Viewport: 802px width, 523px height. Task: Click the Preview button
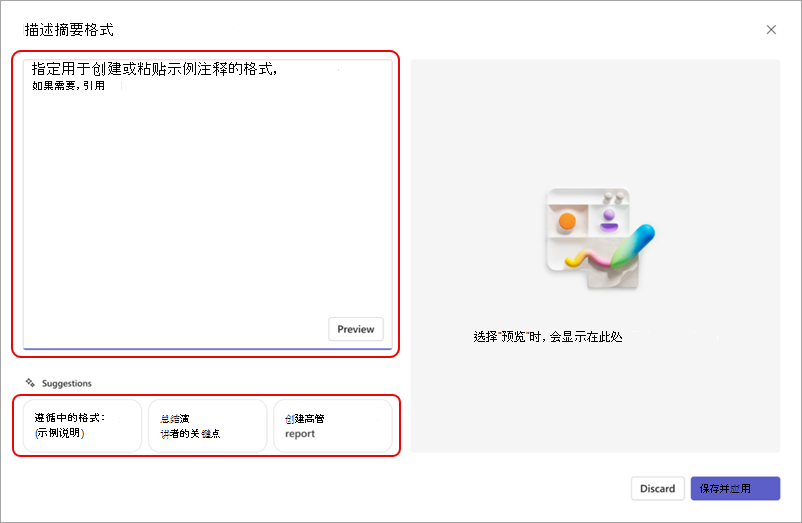(355, 329)
